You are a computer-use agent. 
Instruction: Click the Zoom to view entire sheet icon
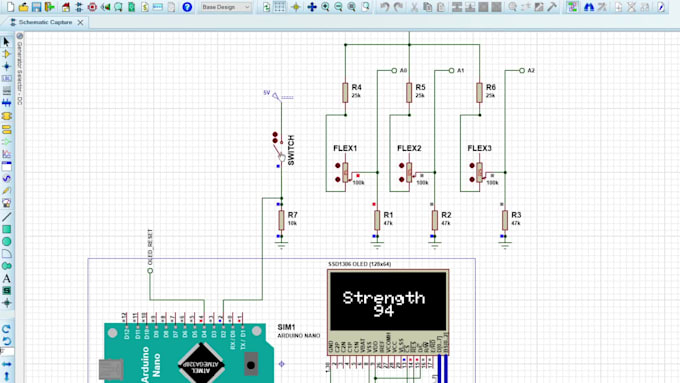pyautogui.click(x=352, y=7)
